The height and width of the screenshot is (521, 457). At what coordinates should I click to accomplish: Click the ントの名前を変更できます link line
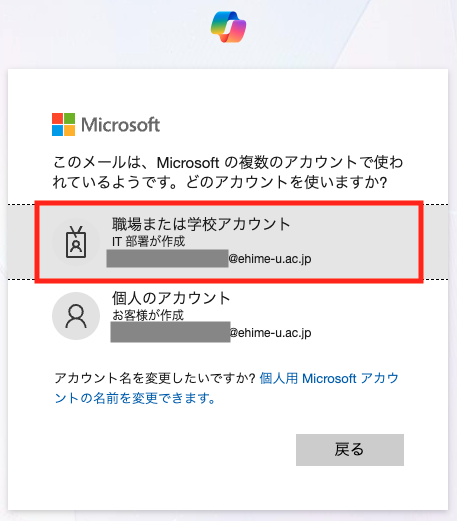click(x=135, y=398)
